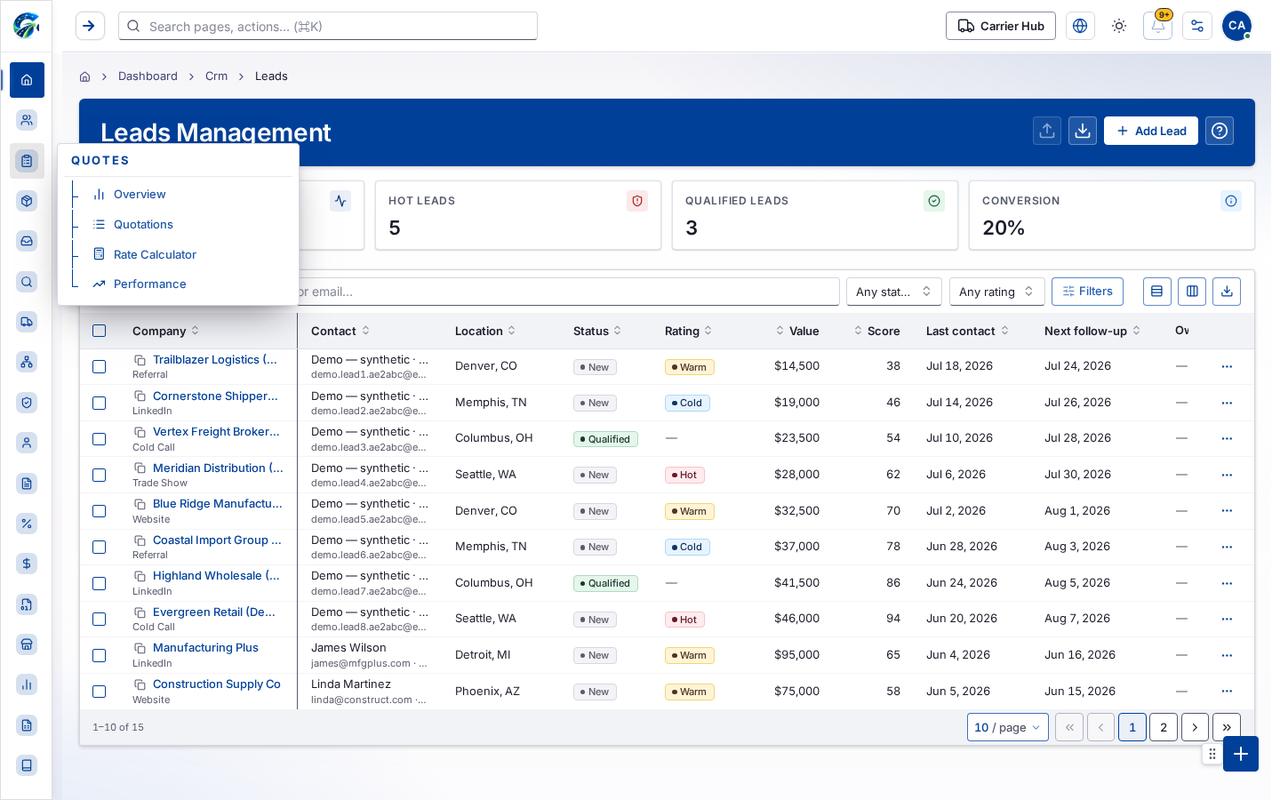Choose Performance in the Quotes menu

click(x=150, y=284)
